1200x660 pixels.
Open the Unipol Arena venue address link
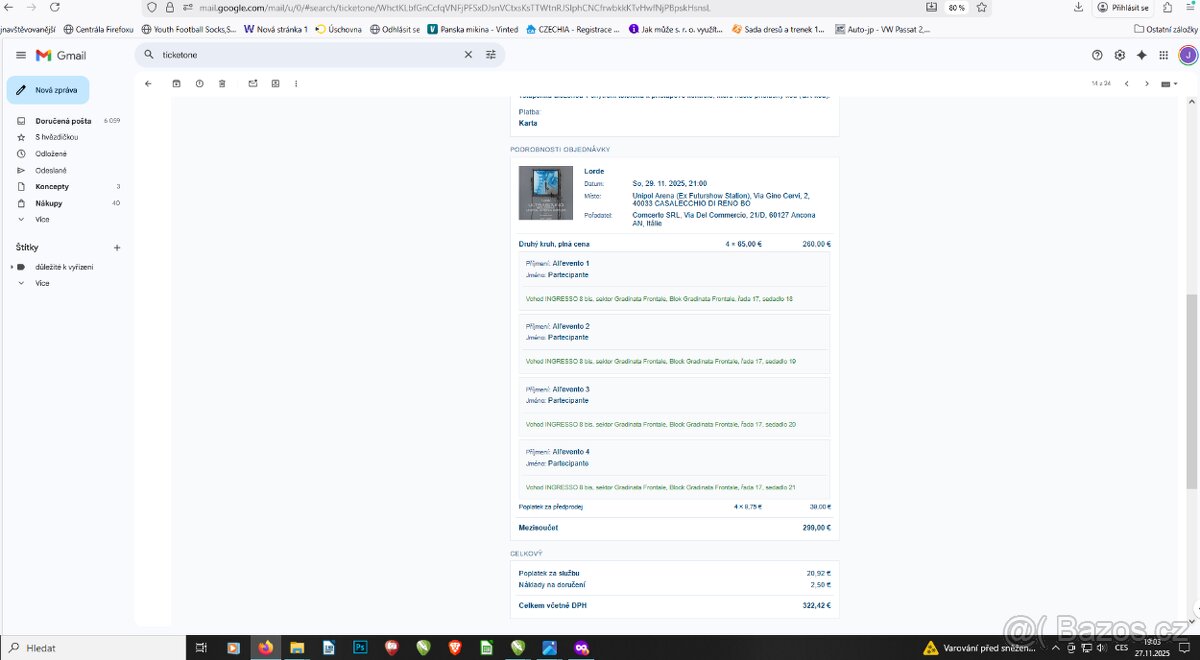pos(721,200)
